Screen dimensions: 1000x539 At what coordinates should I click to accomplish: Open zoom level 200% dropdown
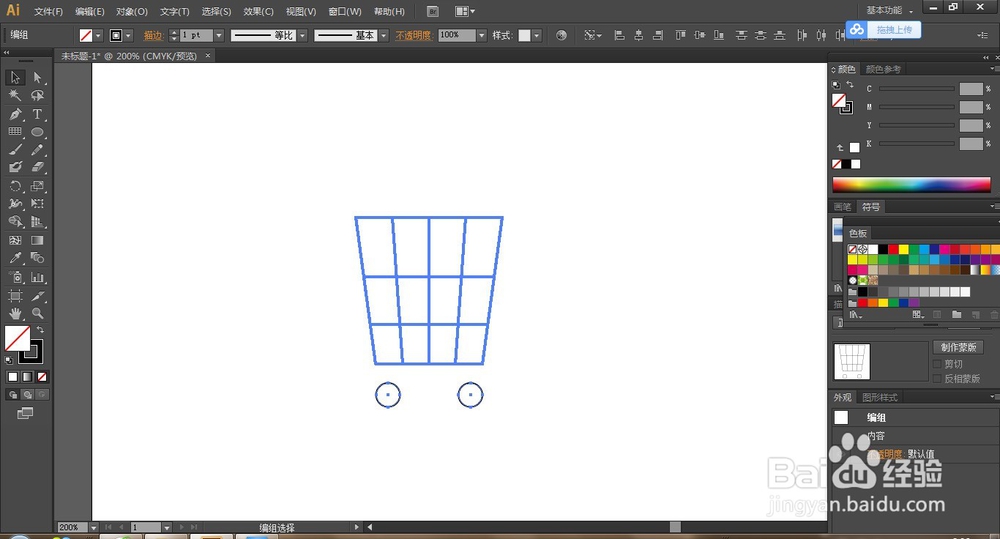[x=94, y=528]
